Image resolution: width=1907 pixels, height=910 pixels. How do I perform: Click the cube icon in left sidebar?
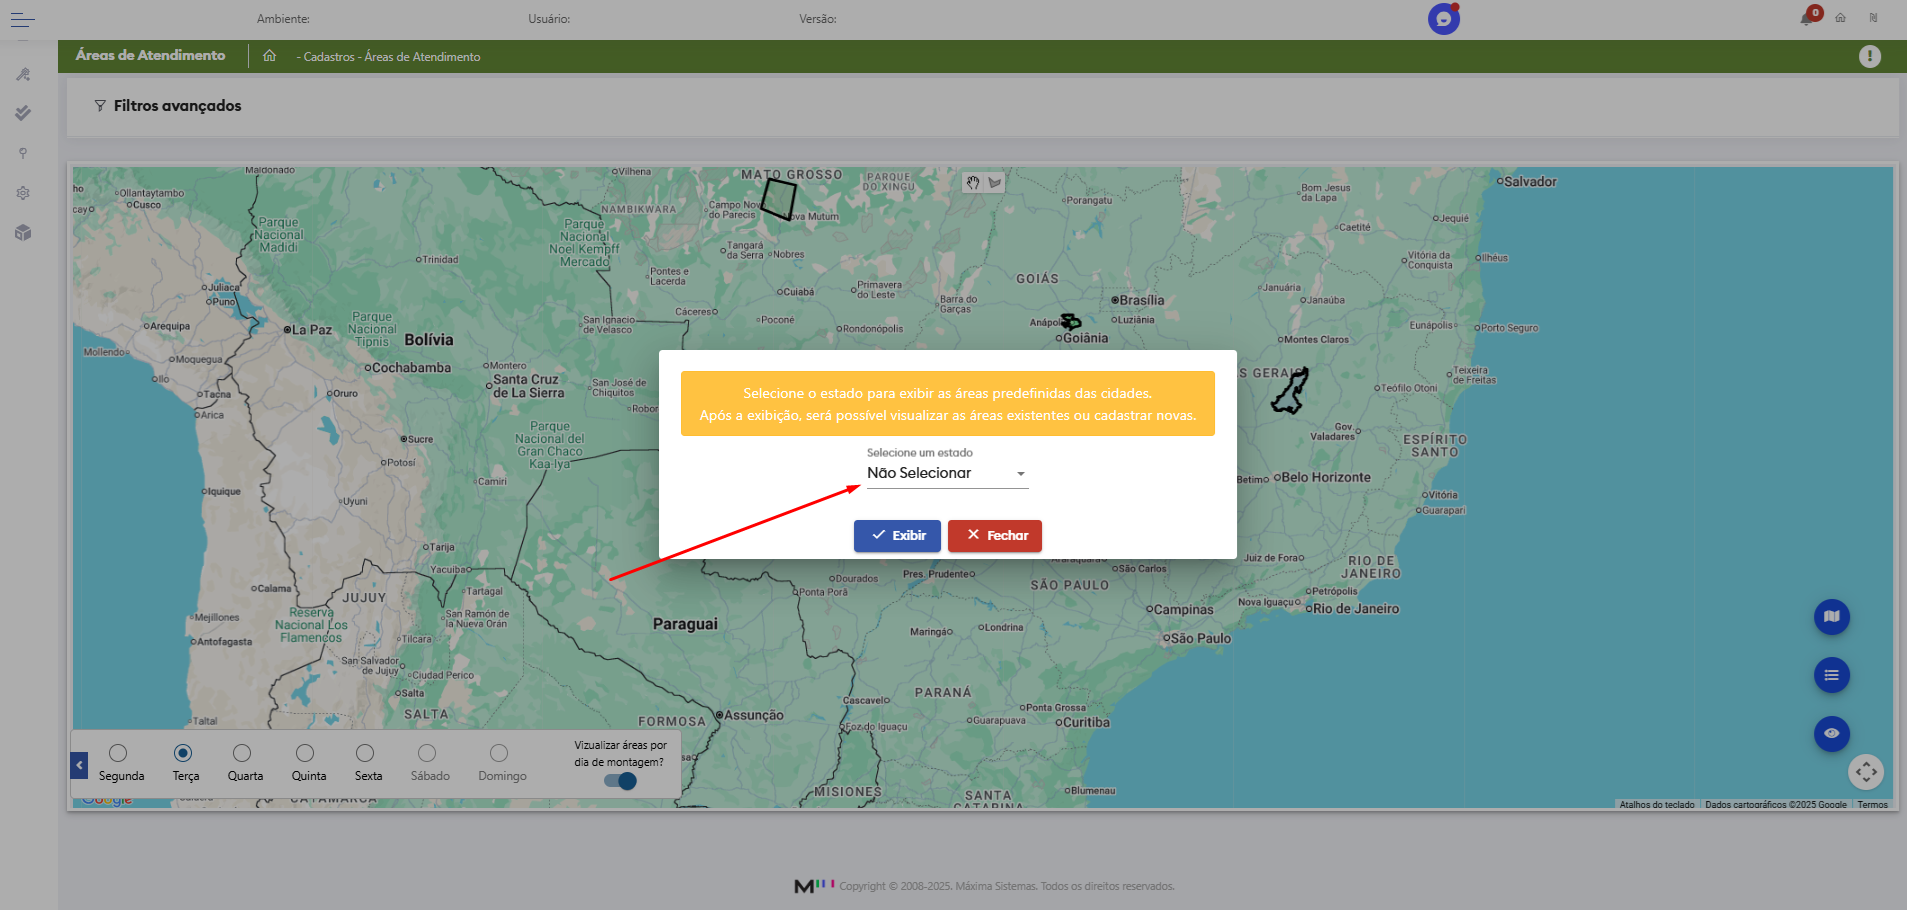click(x=23, y=233)
